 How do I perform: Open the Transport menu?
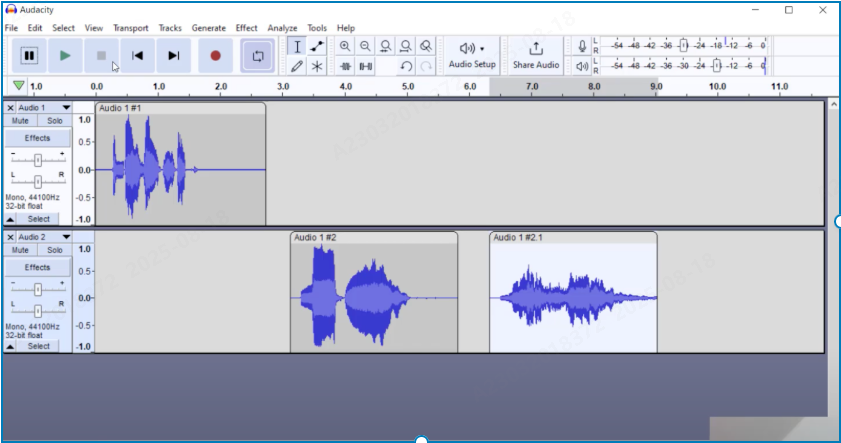coord(130,28)
